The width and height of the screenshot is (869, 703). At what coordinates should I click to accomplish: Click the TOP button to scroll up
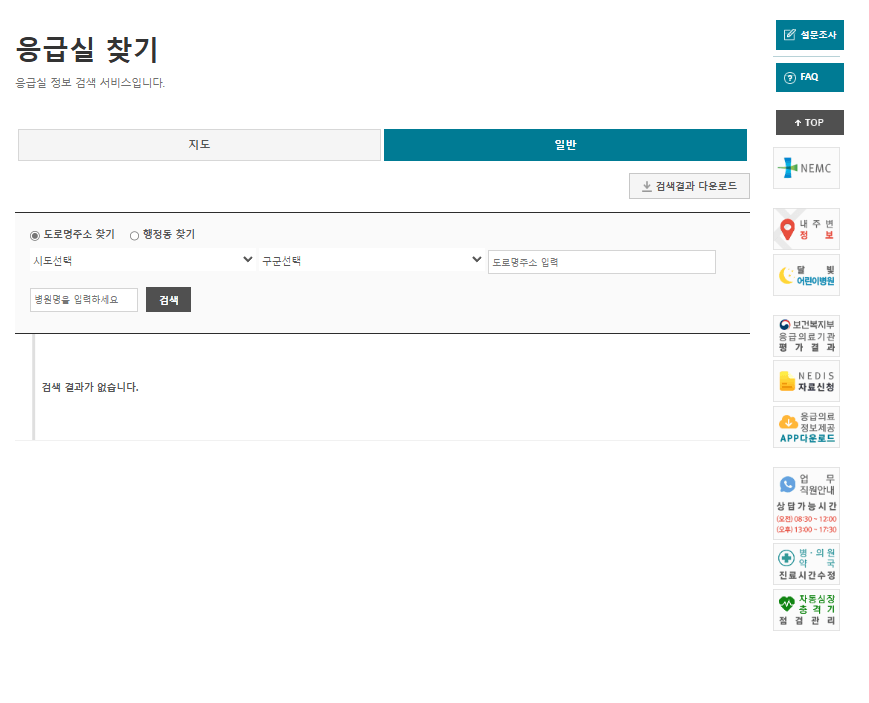pyautogui.click(x=808, y=122)
